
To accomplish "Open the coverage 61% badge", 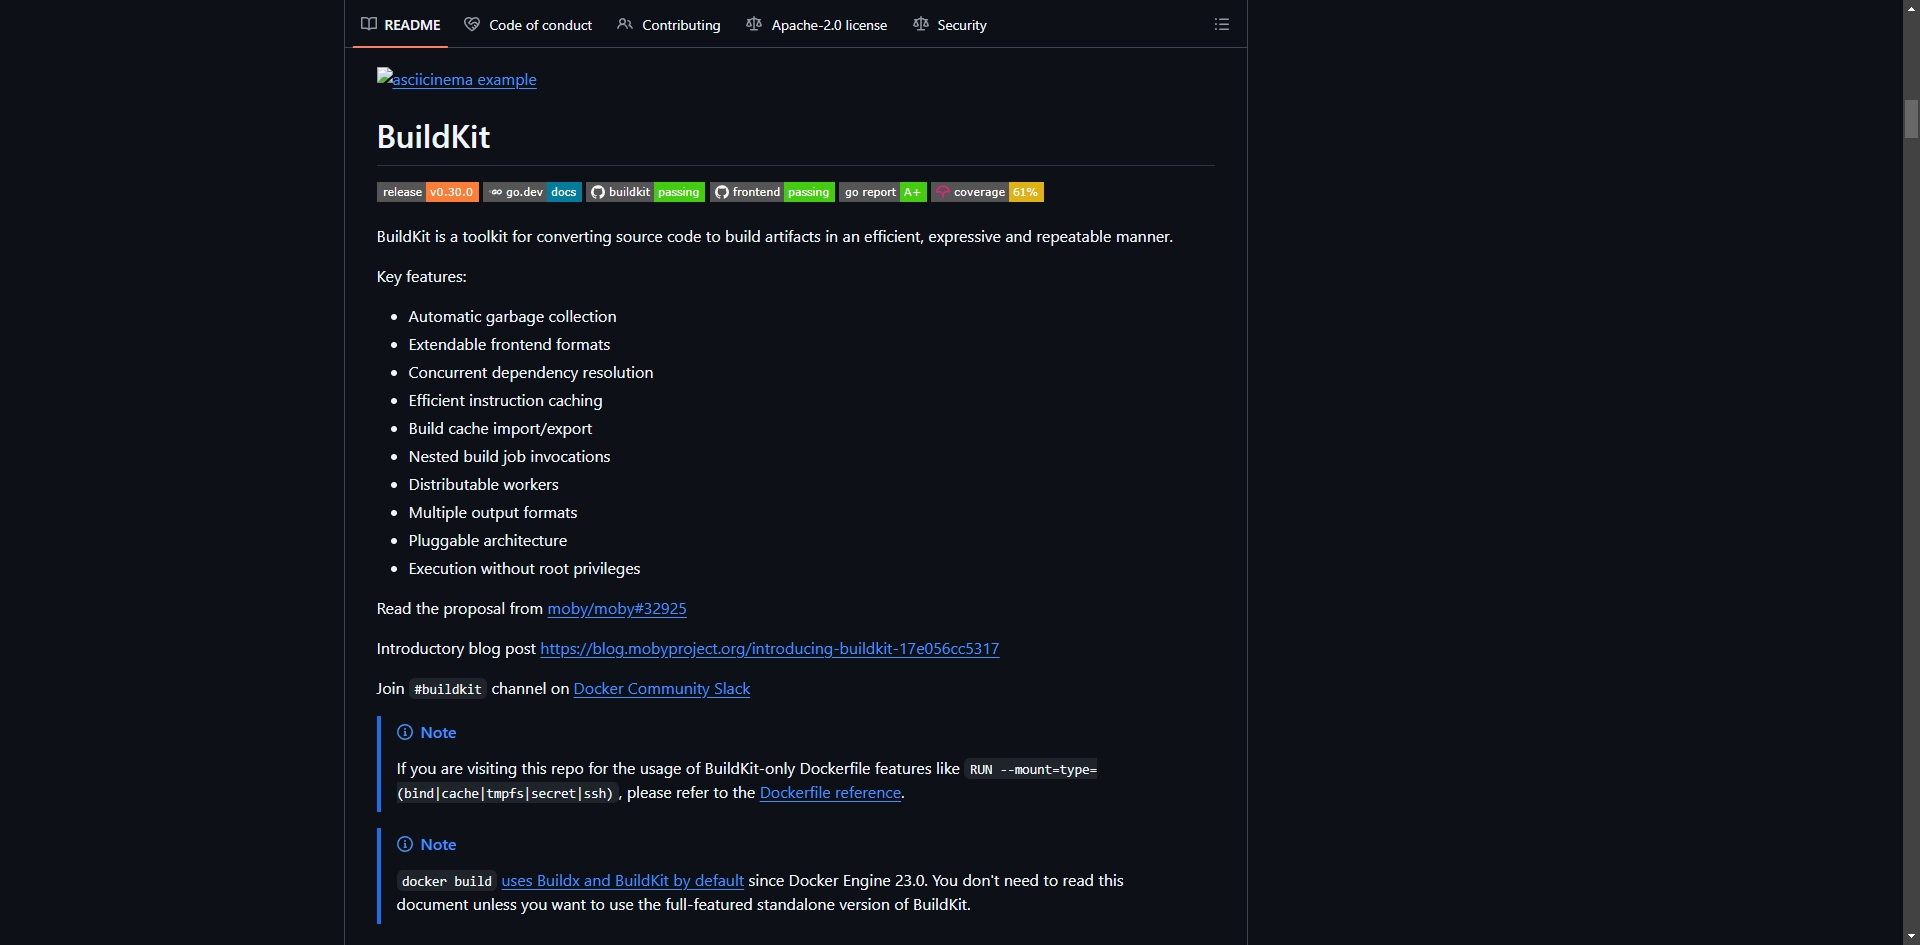I will point(988,192).
